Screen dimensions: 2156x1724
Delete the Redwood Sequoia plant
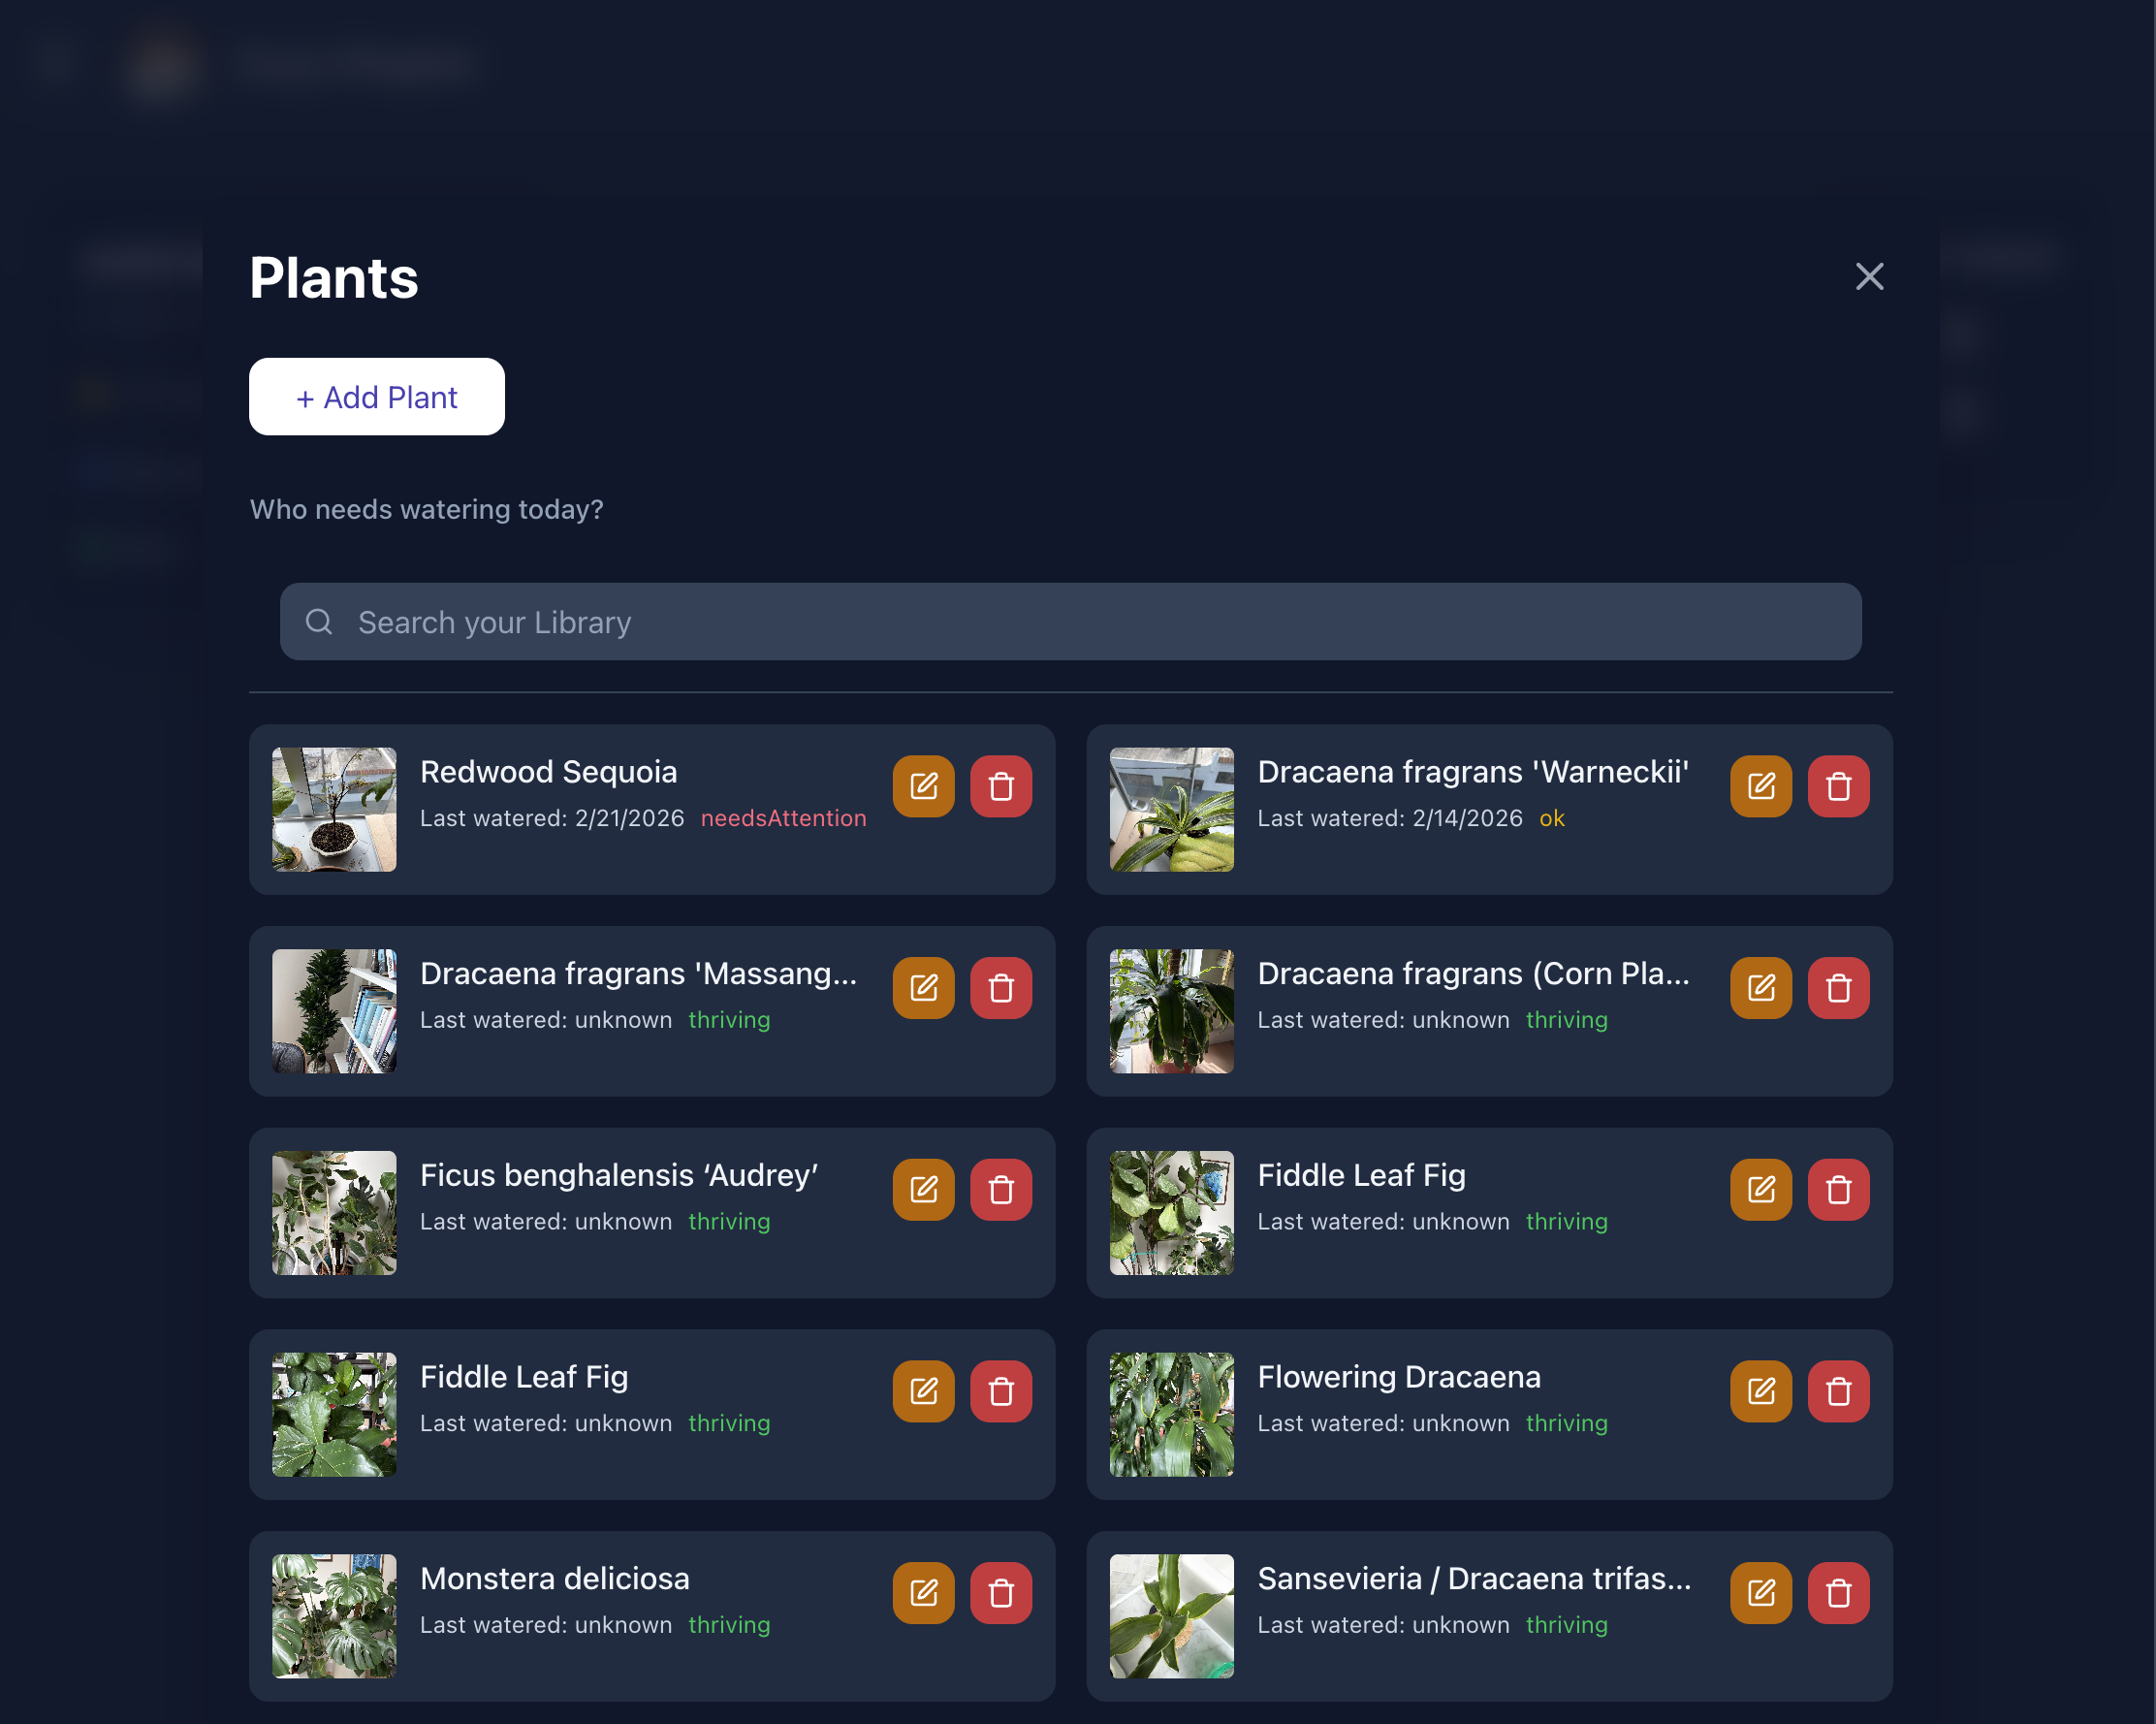(1001, 786)
